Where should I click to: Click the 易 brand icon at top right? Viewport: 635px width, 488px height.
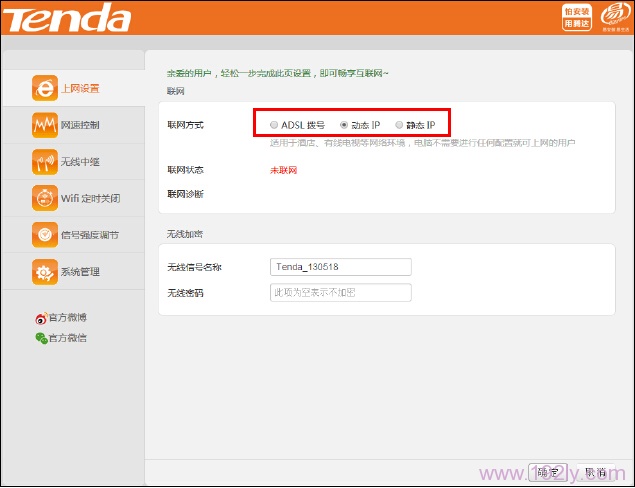coord(615,17)
